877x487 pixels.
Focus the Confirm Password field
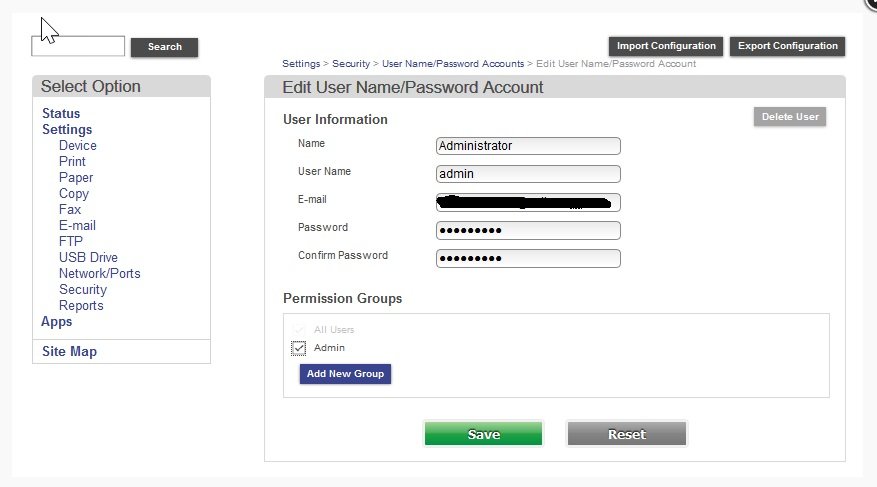pos(528,259)
